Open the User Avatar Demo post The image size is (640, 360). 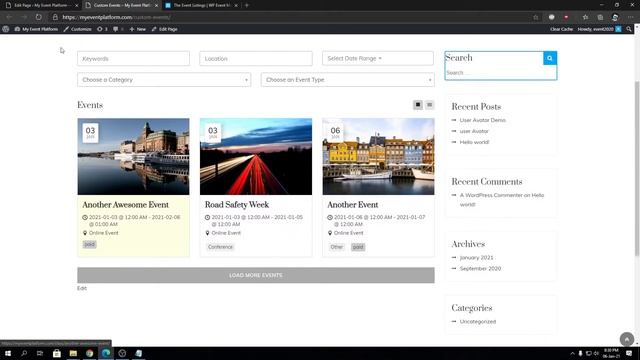click(x=482, y=120)
